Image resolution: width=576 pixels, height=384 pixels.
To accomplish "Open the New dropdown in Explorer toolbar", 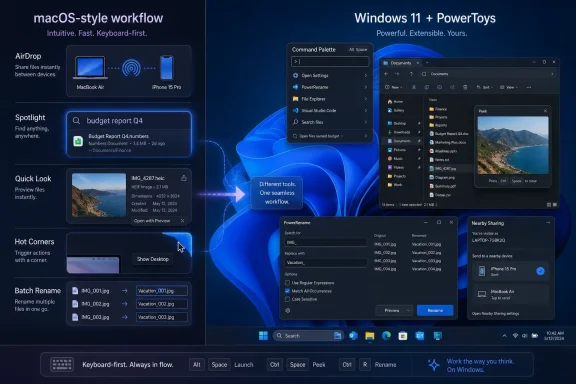I will pyautogui.click(x=393, y=87).
